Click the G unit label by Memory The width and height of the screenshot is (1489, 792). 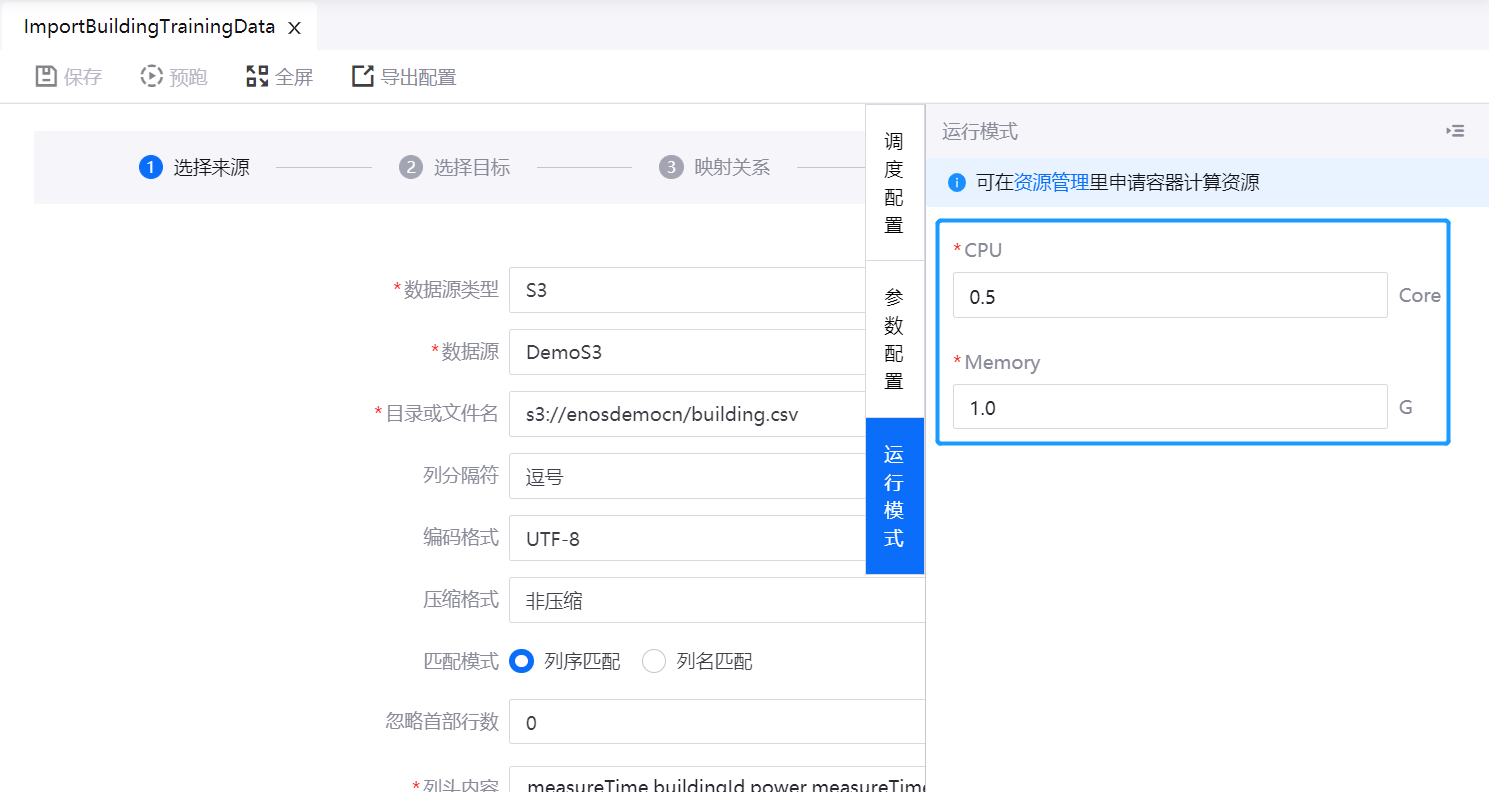1406,407
